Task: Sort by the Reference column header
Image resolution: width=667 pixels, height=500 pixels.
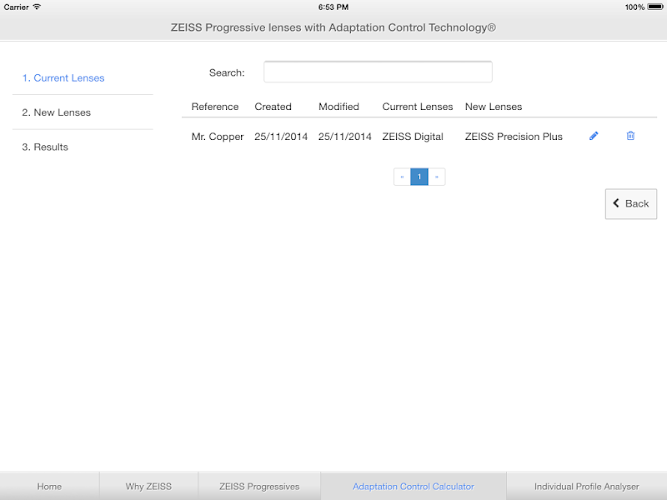Action: (x=215, y=106)
